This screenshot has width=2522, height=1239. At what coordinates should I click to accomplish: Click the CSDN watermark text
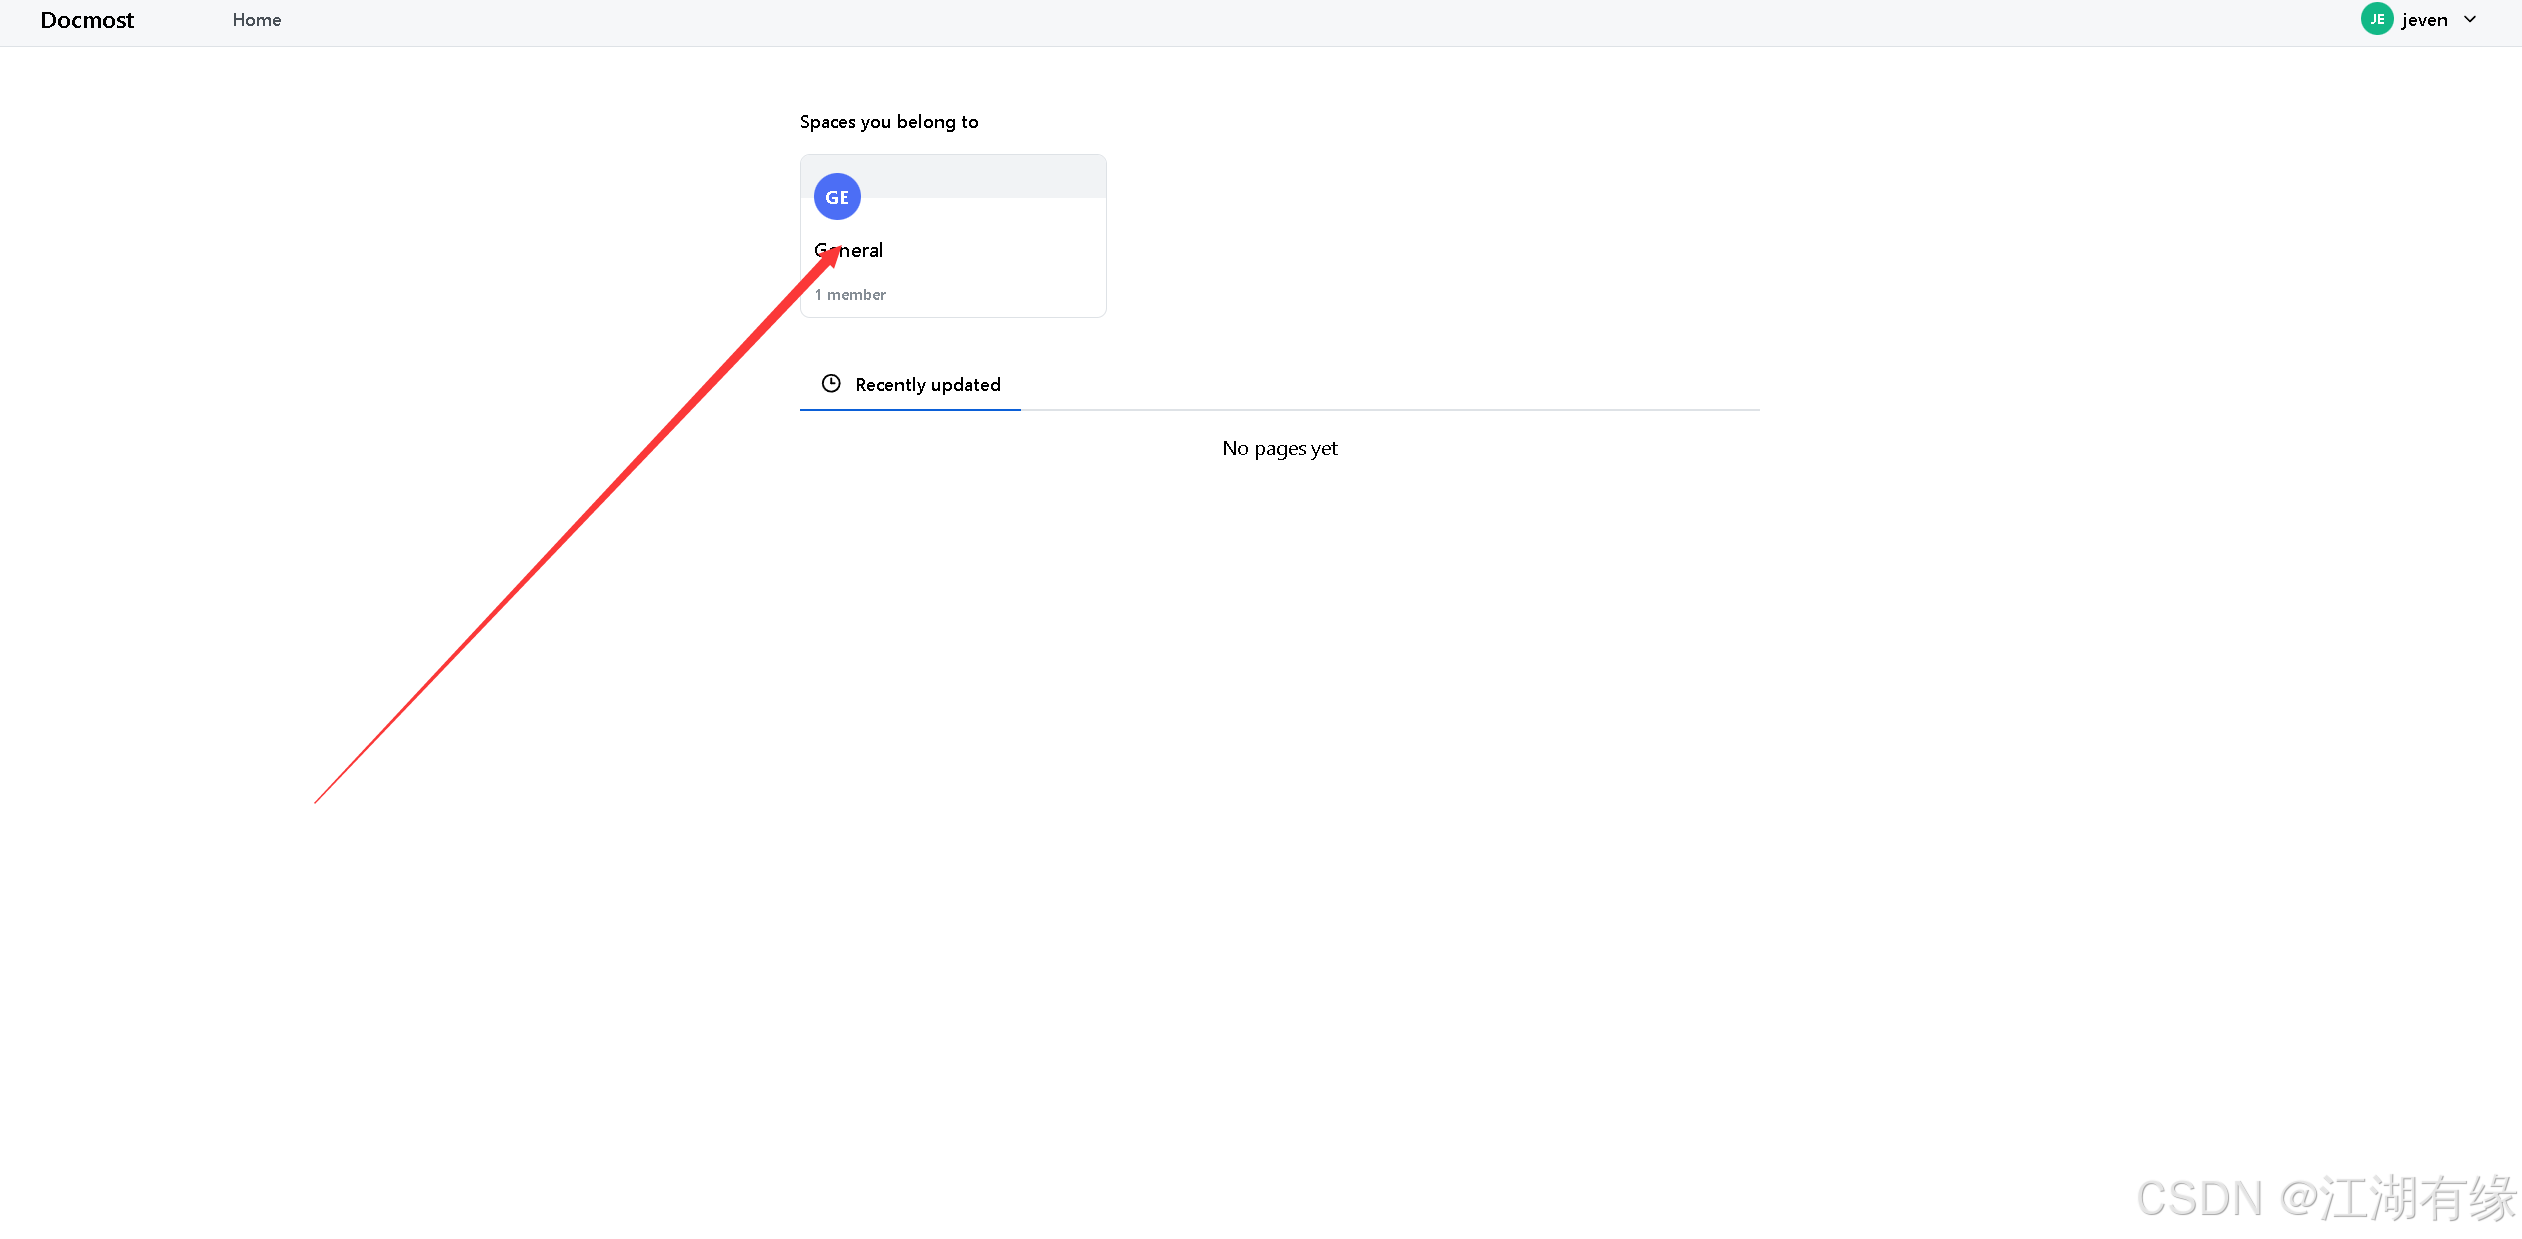pyautogui.click(x=2199, y=1199)
